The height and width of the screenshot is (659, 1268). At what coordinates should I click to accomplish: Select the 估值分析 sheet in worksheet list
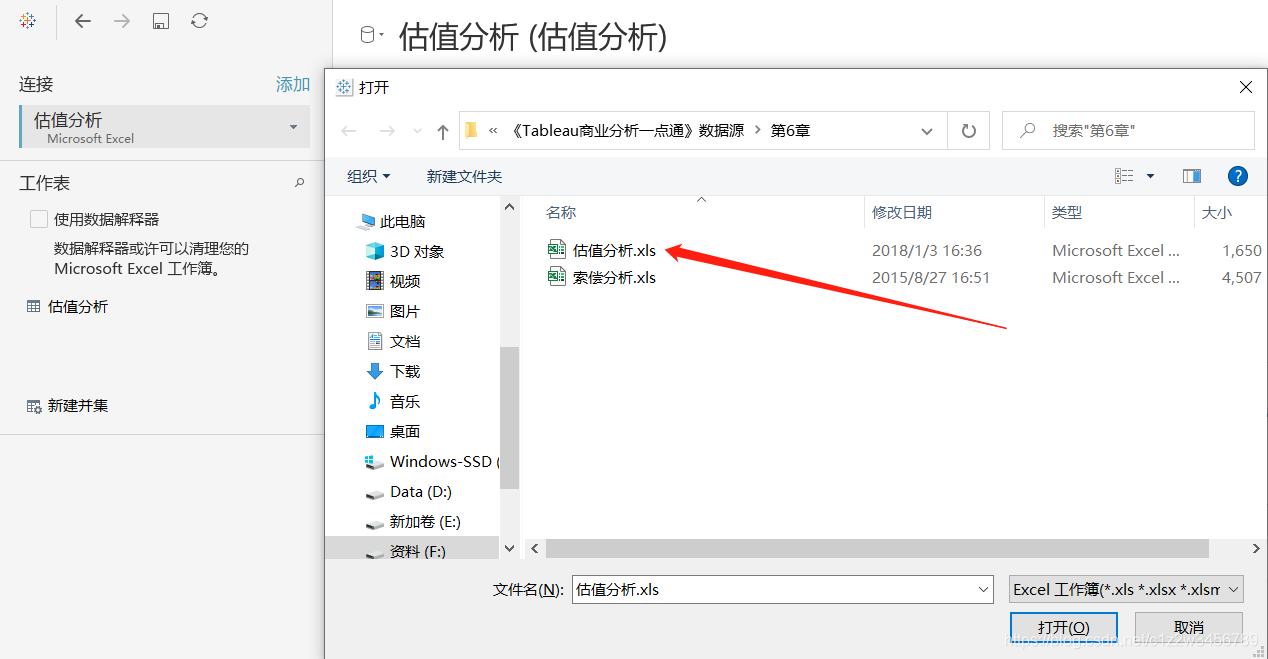pos(78,307)
